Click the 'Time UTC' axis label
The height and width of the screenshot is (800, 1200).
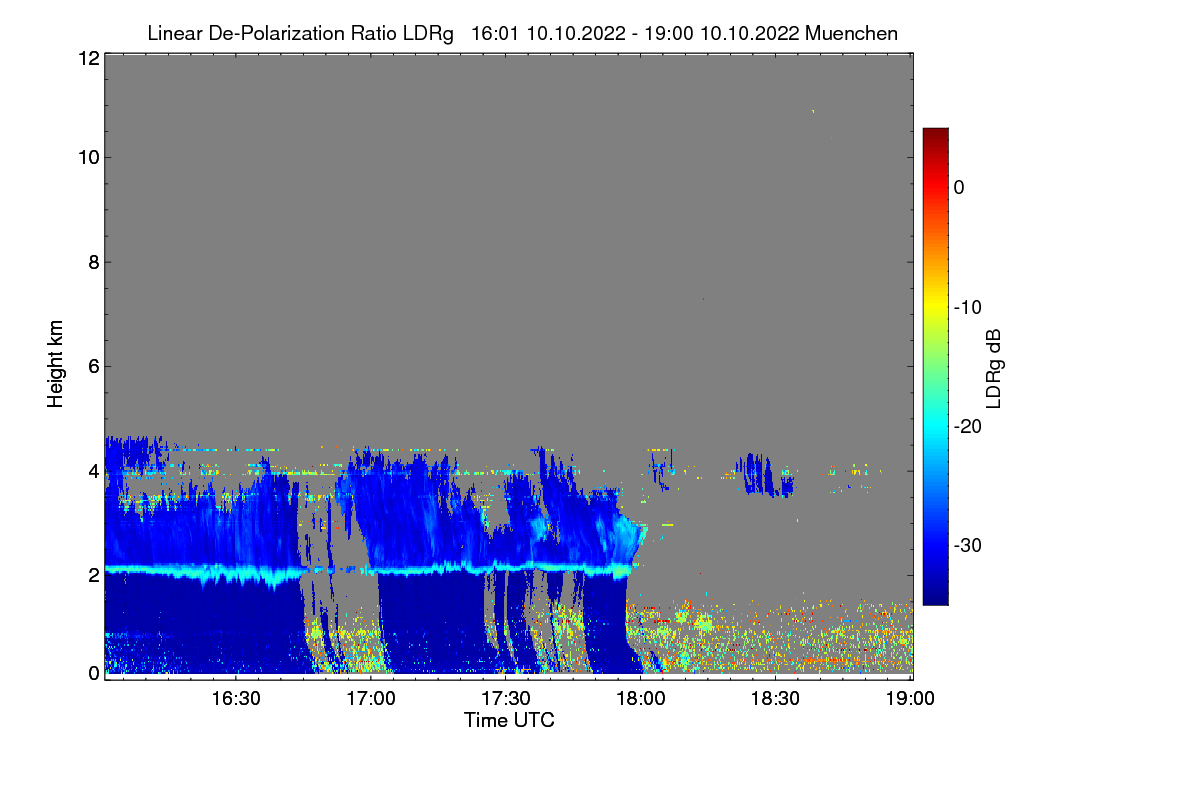coord(509,720)
